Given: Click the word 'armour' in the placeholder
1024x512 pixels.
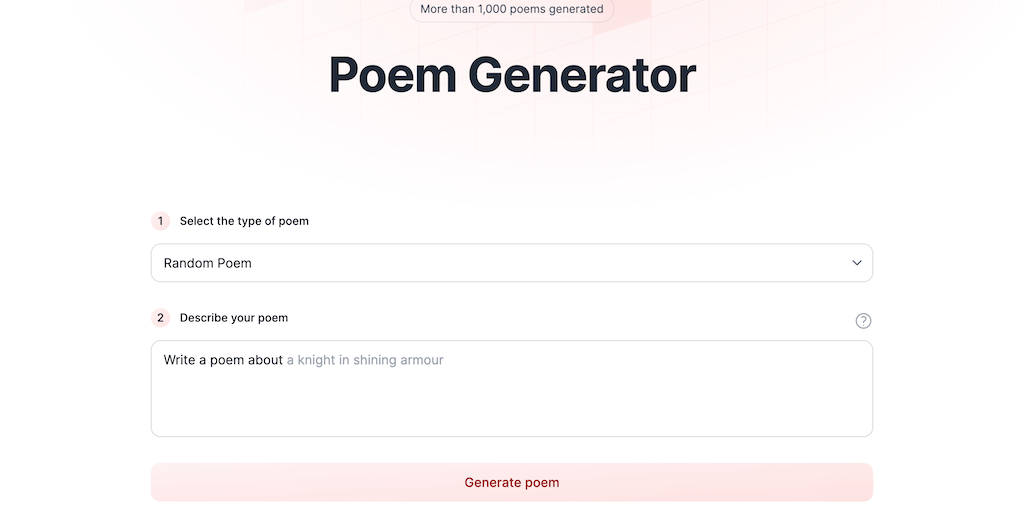Looking at the screenshot, I should pos(421,360).
